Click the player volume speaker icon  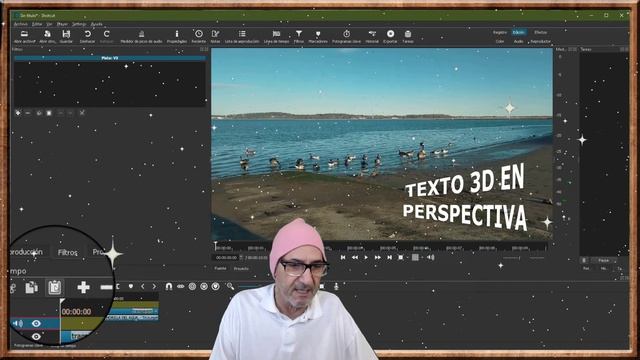(430, 258)
